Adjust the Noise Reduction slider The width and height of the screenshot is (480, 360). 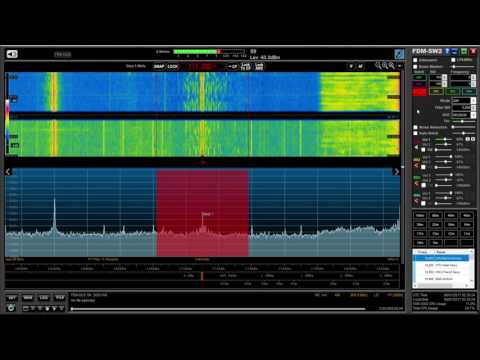(x=464, y=127)
